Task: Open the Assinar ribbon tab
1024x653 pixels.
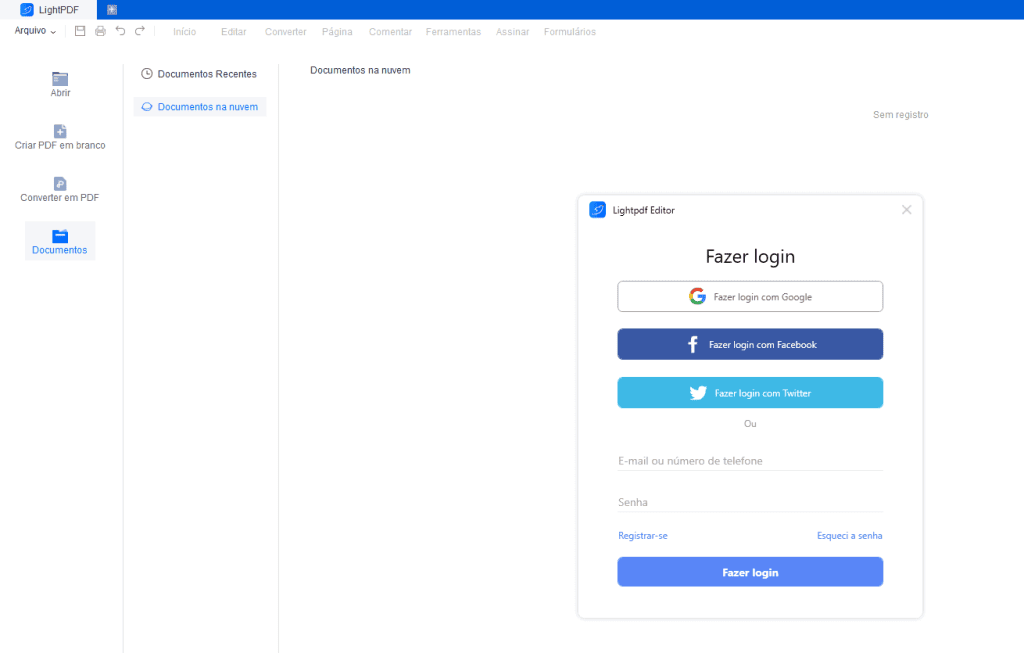Action: tap(512, 31)
